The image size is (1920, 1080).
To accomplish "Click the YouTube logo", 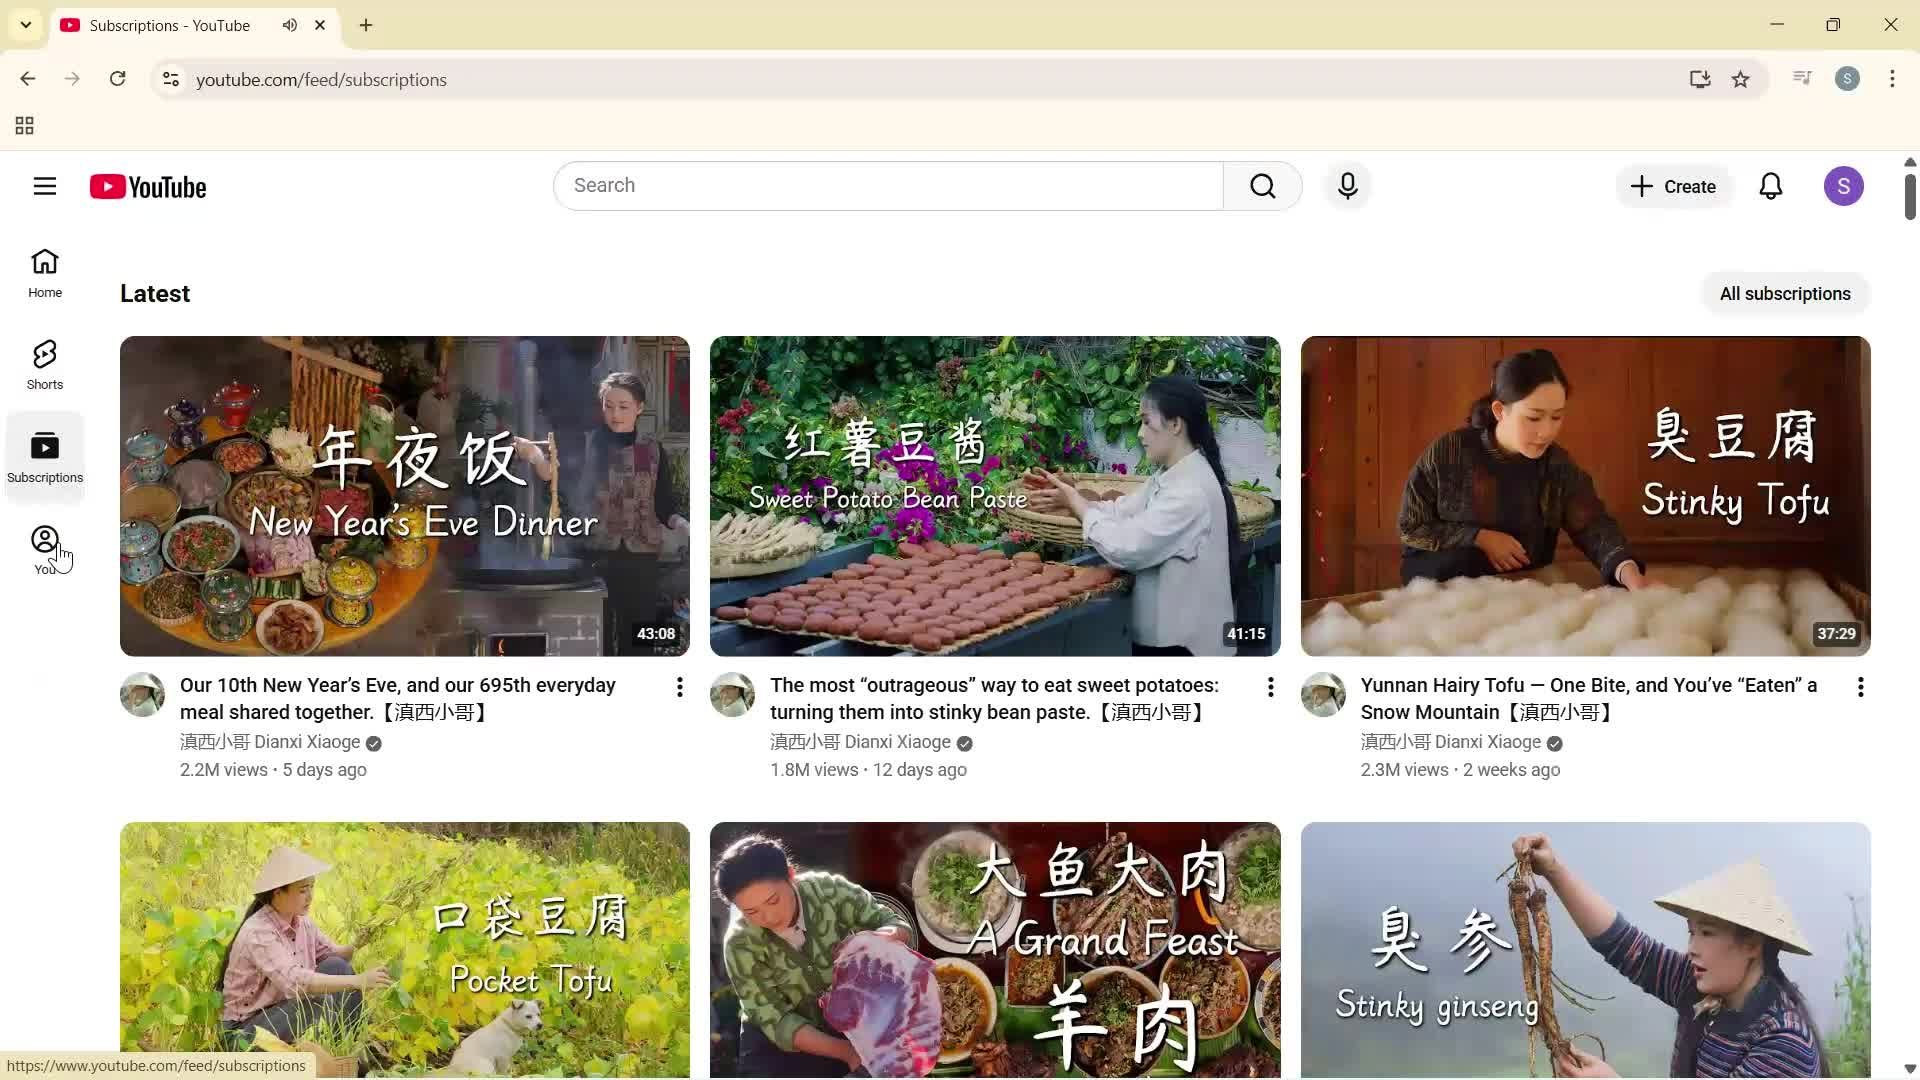I will point(147,186).
